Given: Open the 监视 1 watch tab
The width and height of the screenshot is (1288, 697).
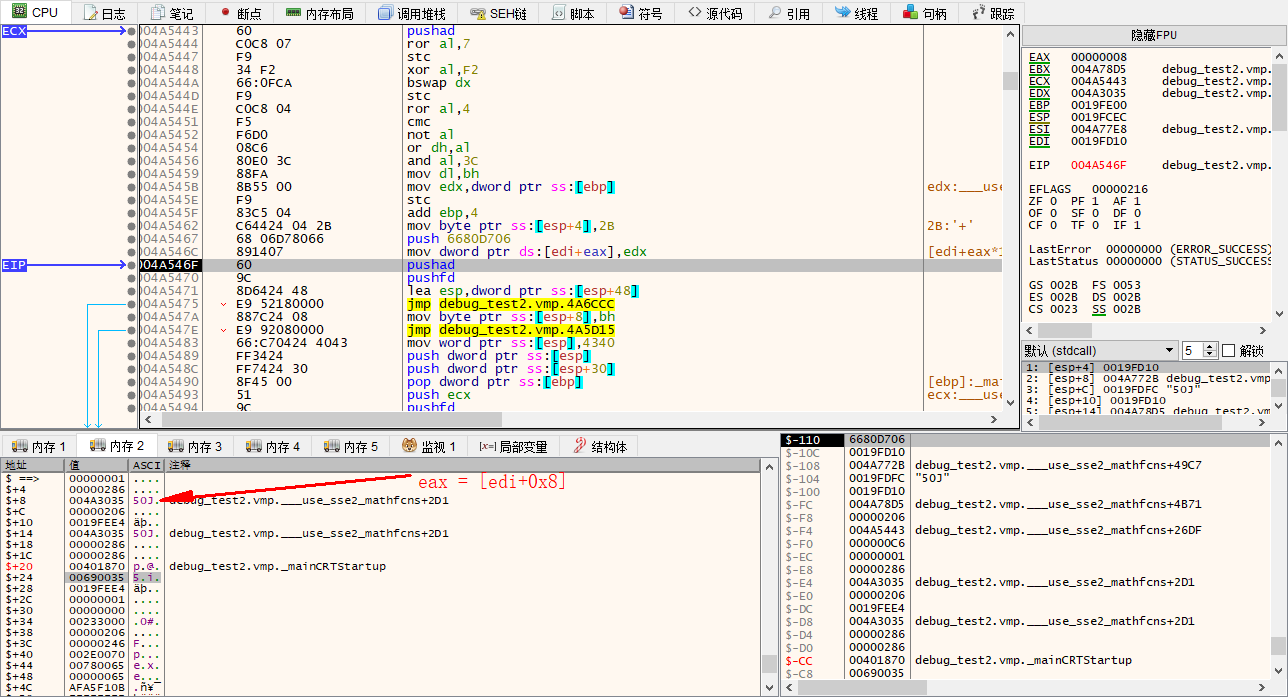Looking at the screenshot, I should [x=429, y=447].
